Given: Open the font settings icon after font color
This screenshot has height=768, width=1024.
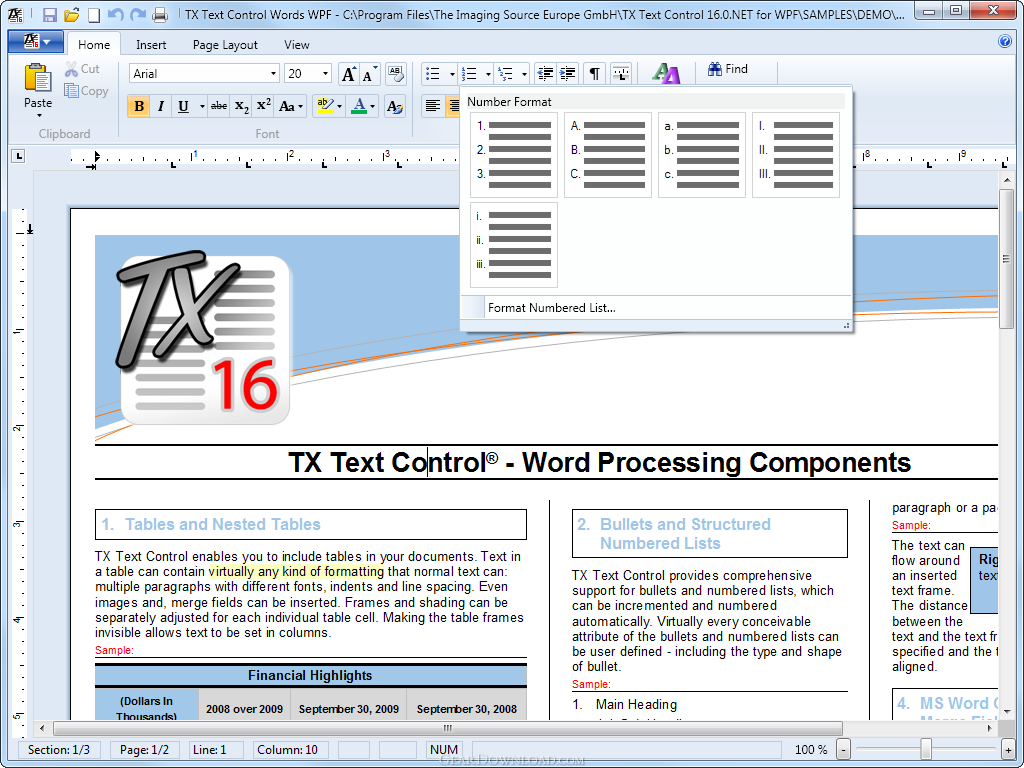Looking at the screenshot, I should click(395, 106).
